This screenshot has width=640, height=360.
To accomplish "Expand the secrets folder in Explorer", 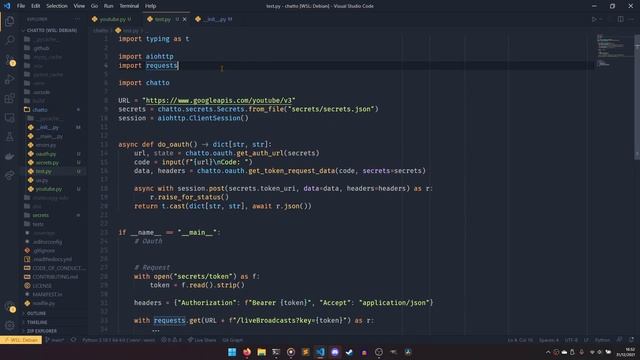I will click(40, 215).
